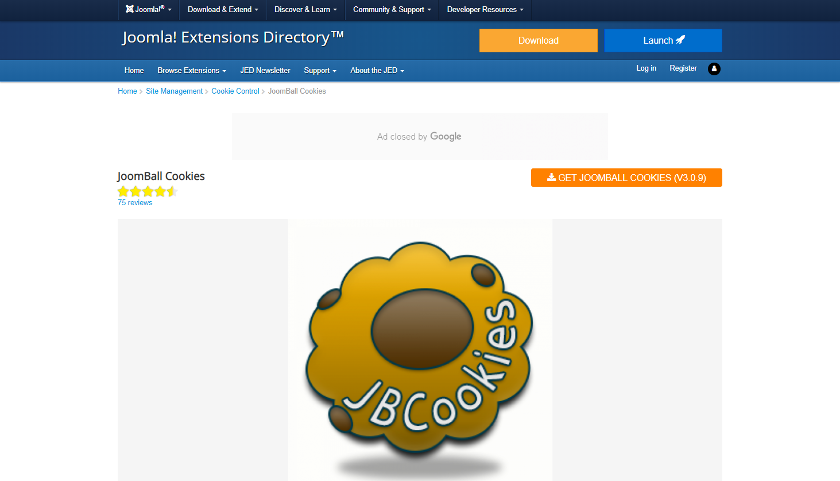This screenshot has height=481, width=840.
Task: Open the JED Newsletter page
Action: [265, 70]
